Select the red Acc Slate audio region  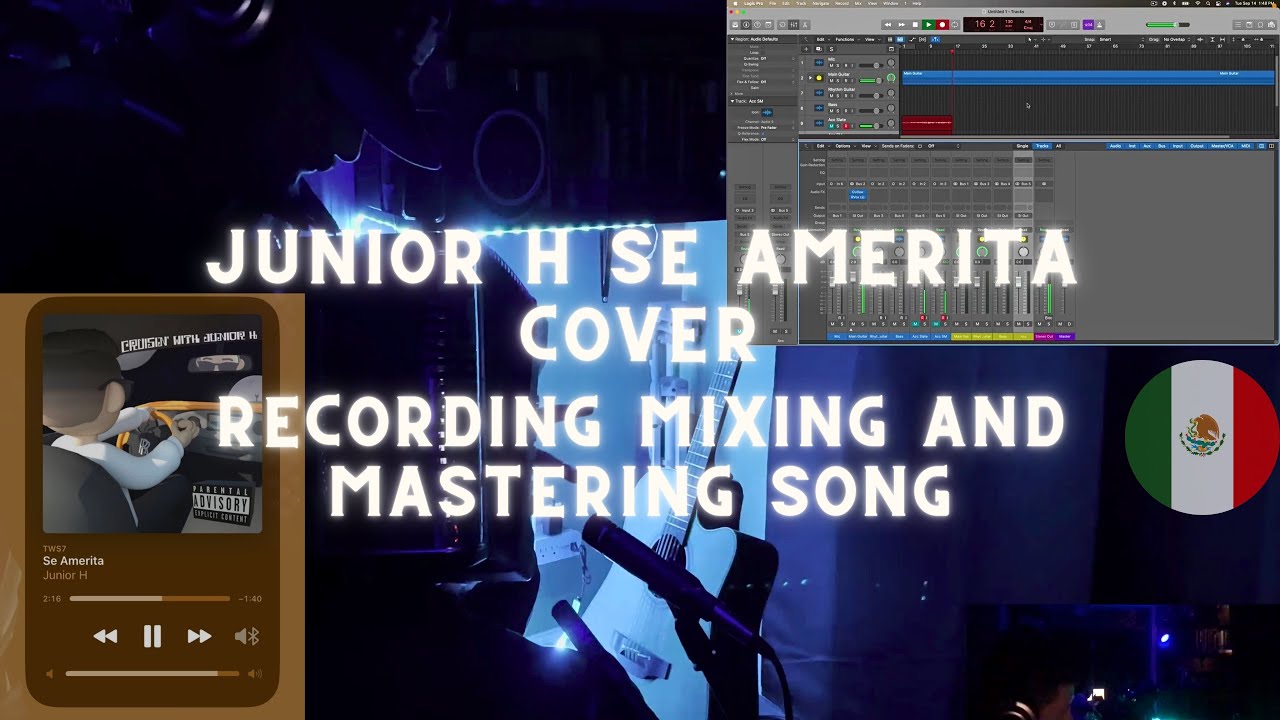pyautogui.click(x=927, y=124)
